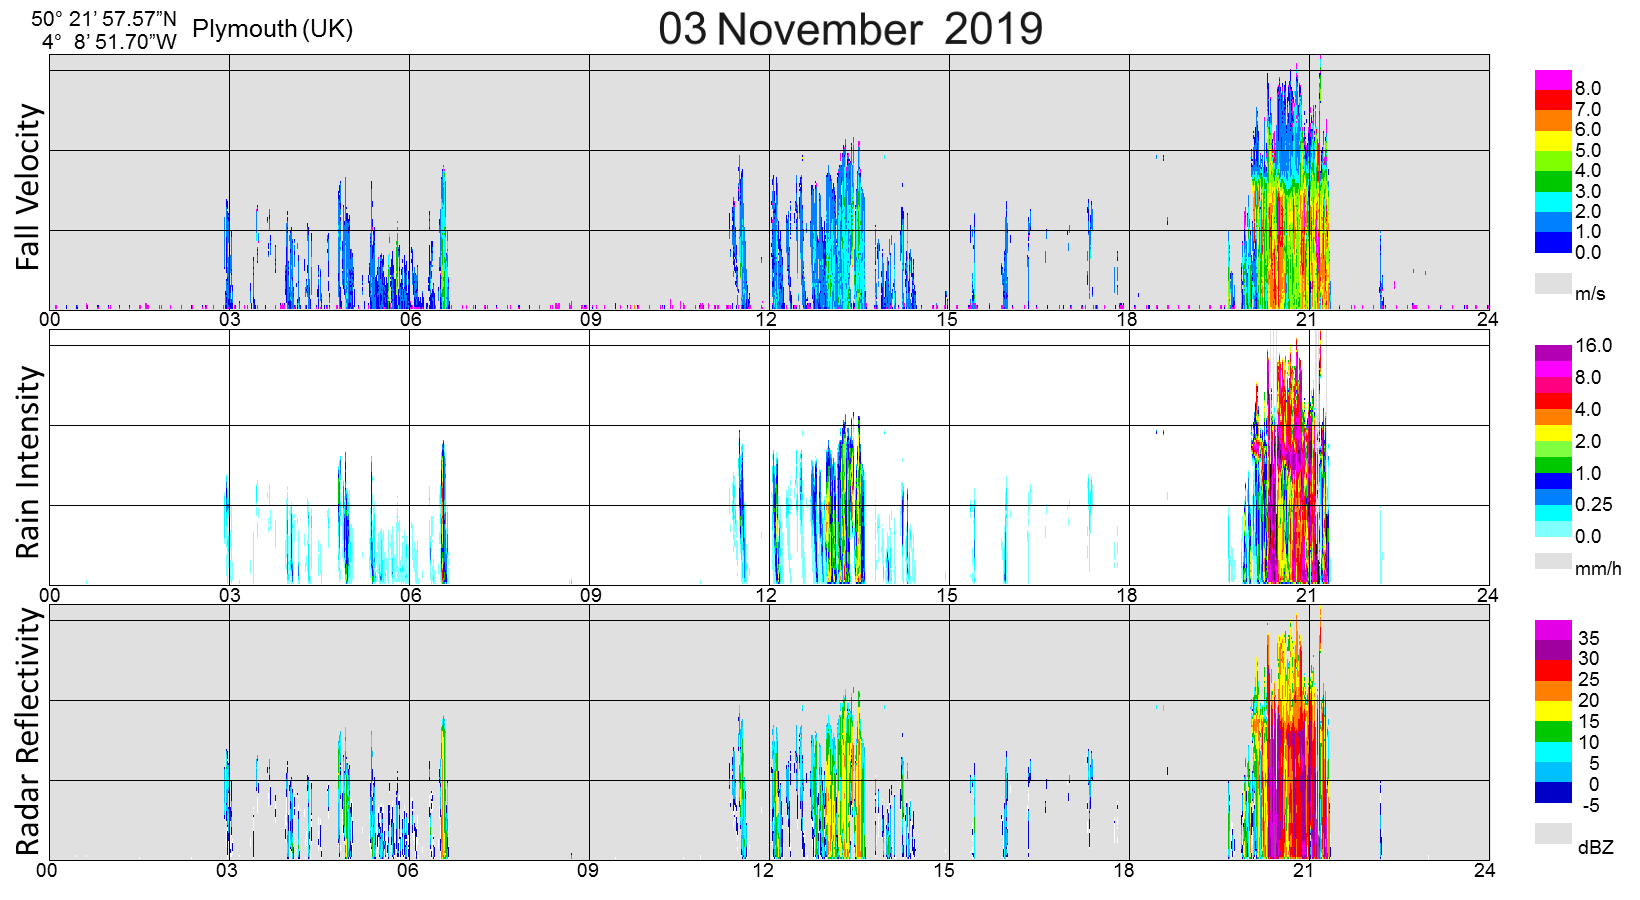
Task: Click the '20' Reflectivity legend value
Action: pos(1589,701)
